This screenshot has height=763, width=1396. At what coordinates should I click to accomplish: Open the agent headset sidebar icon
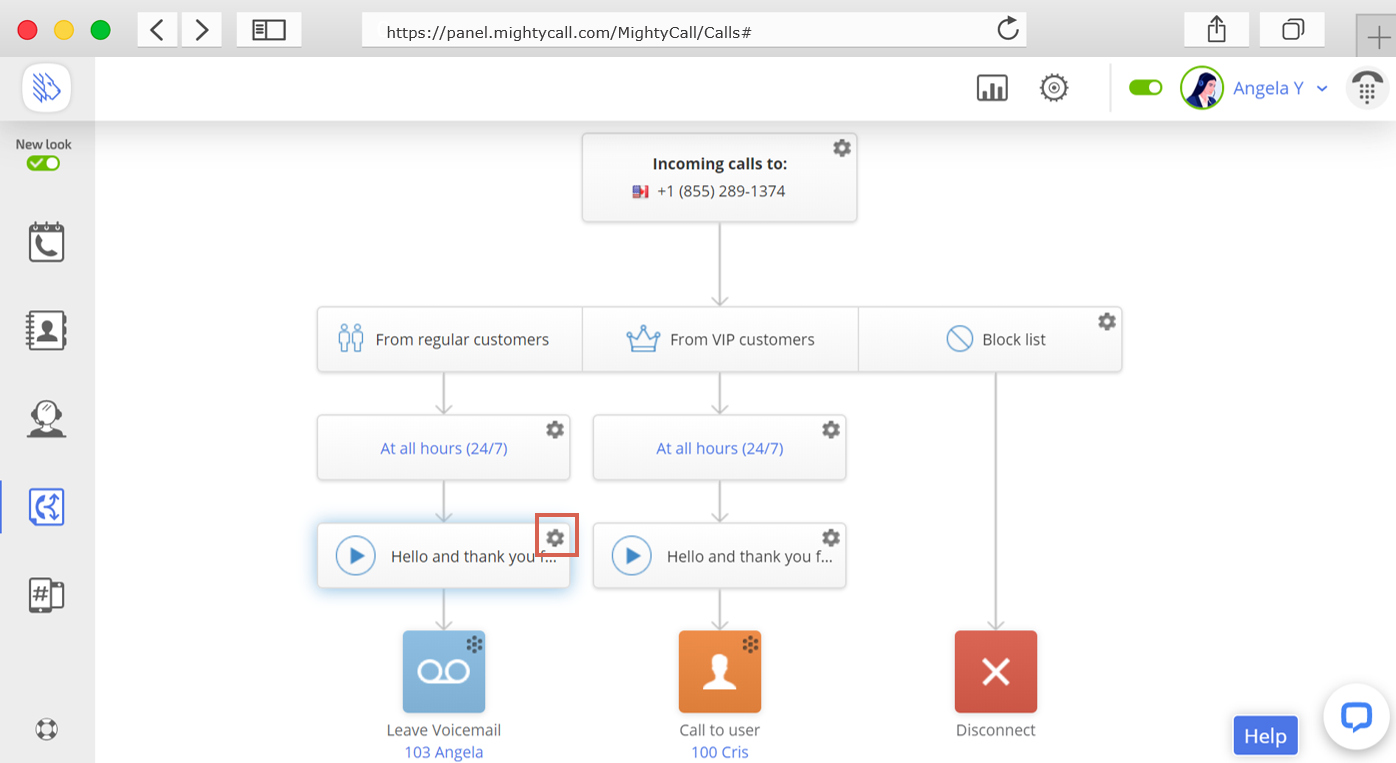[46, 419]
